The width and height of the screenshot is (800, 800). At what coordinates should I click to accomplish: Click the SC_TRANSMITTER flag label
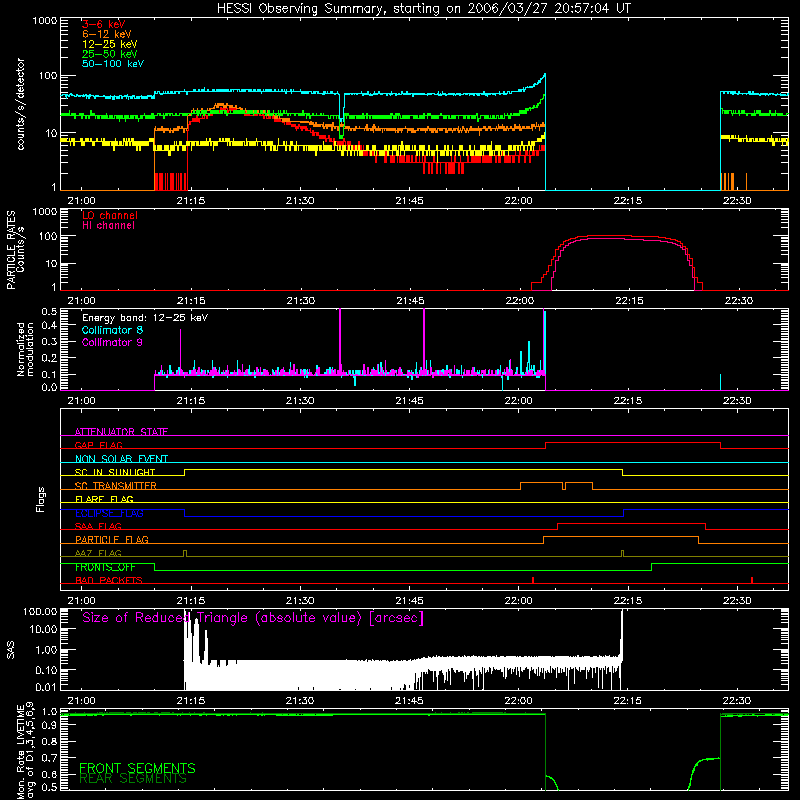(115, 486)
